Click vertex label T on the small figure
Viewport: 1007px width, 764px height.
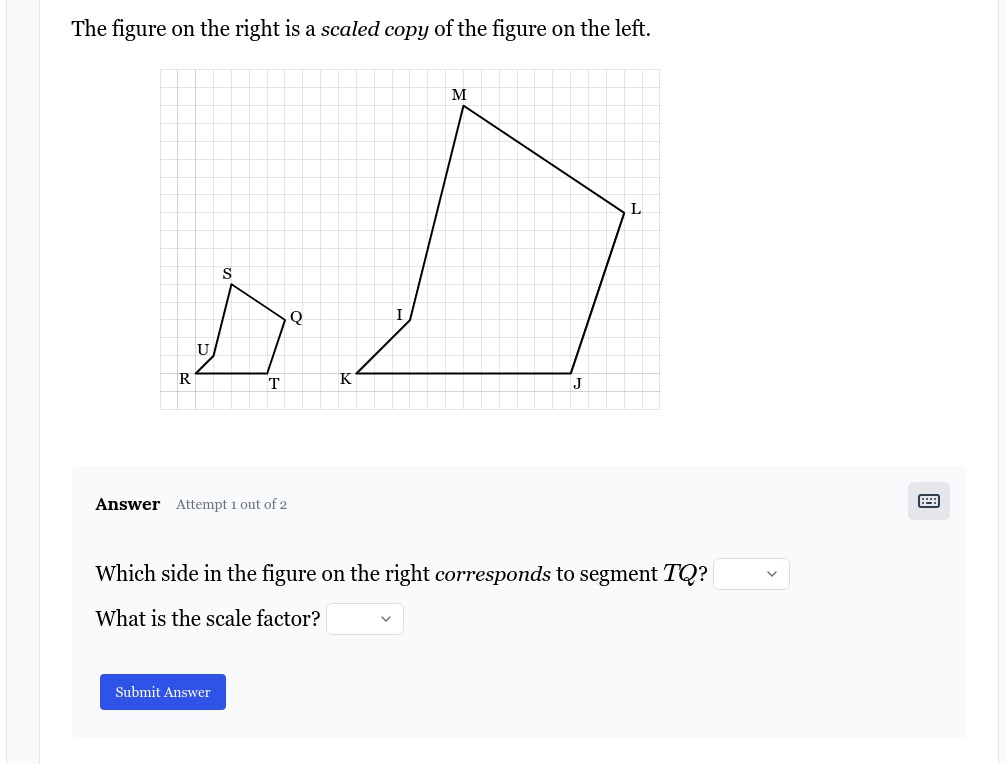(274, 384)
